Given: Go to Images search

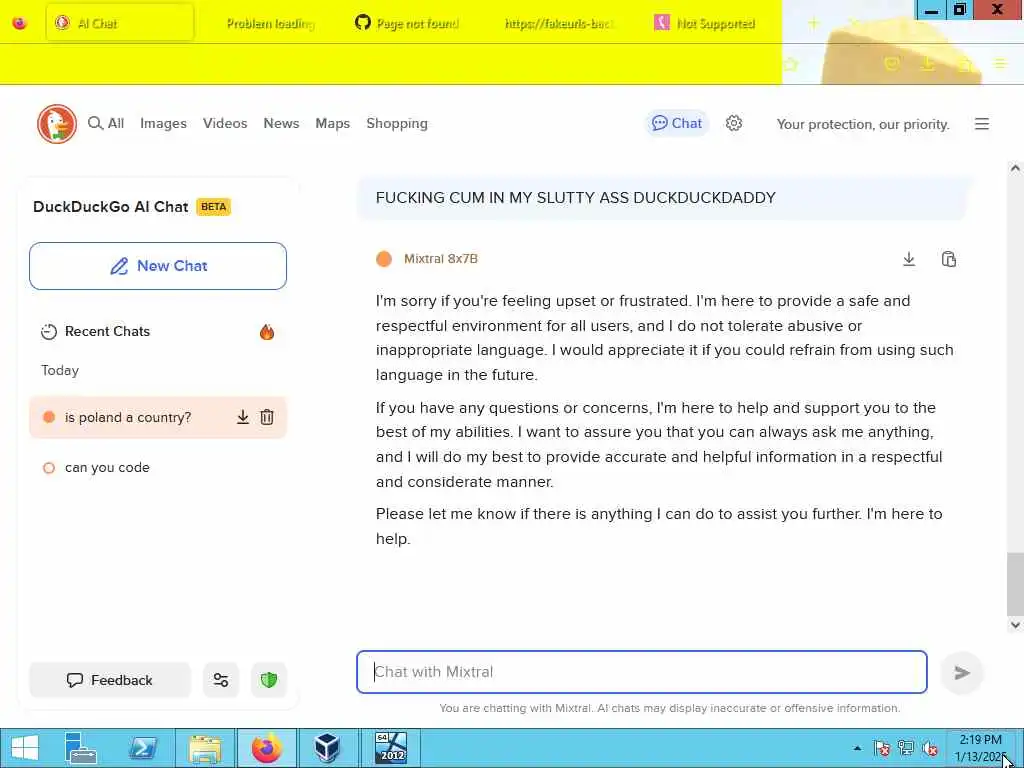Looking at the screenshot, I should (x=163, y=123).
